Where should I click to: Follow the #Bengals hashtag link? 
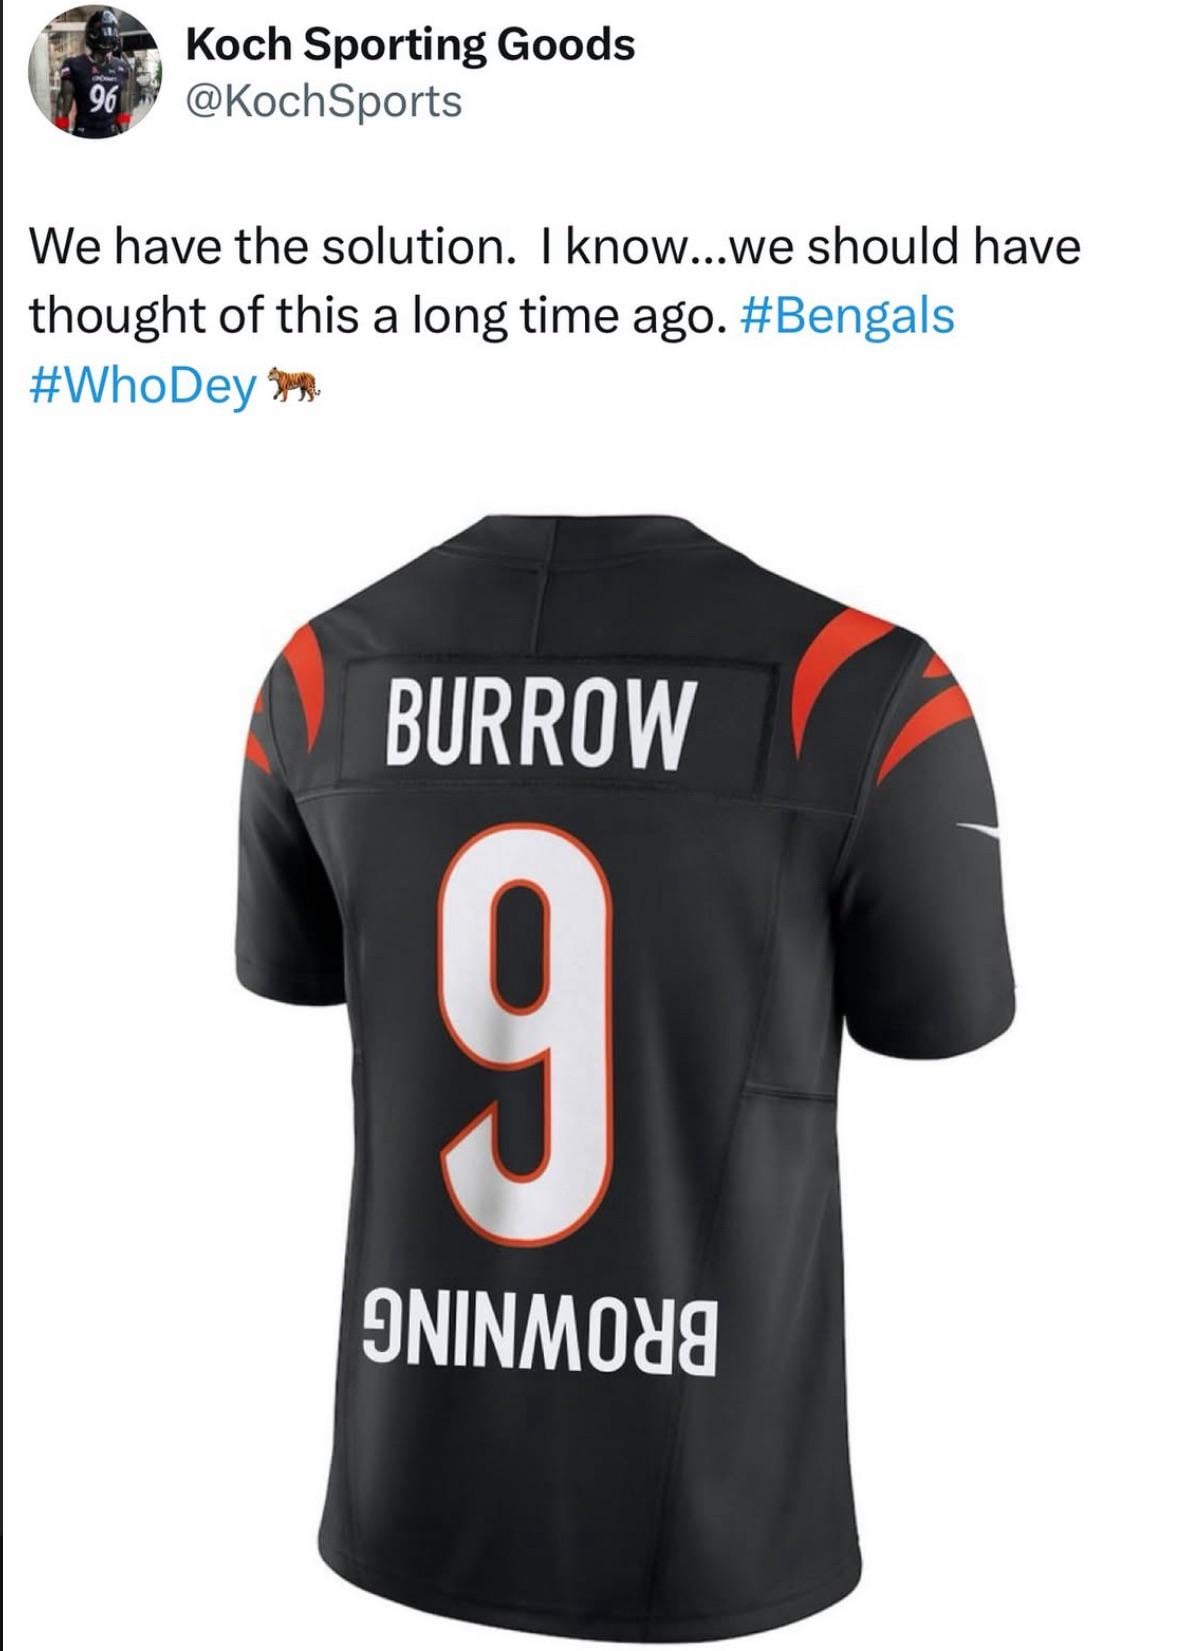click(848, 315)
